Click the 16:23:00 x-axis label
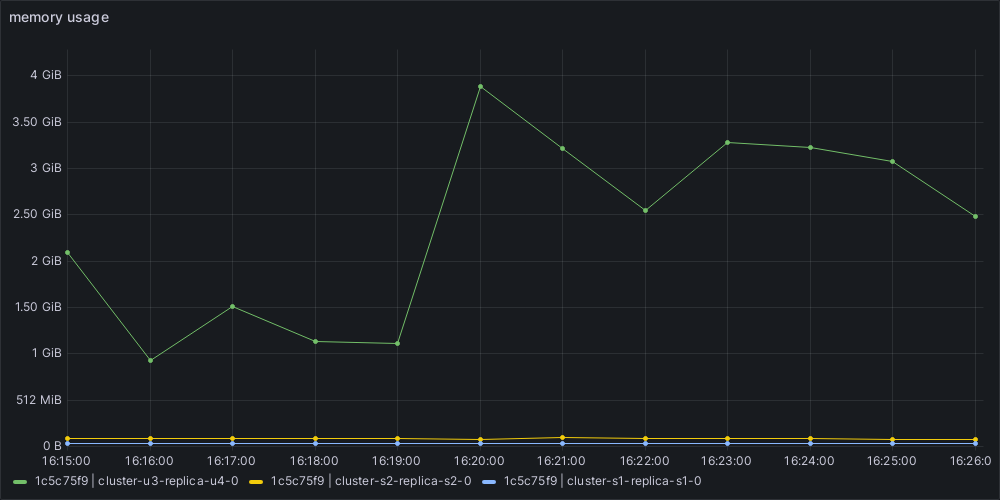Viewport: 1000px width, 500px height. coord(726,460)
